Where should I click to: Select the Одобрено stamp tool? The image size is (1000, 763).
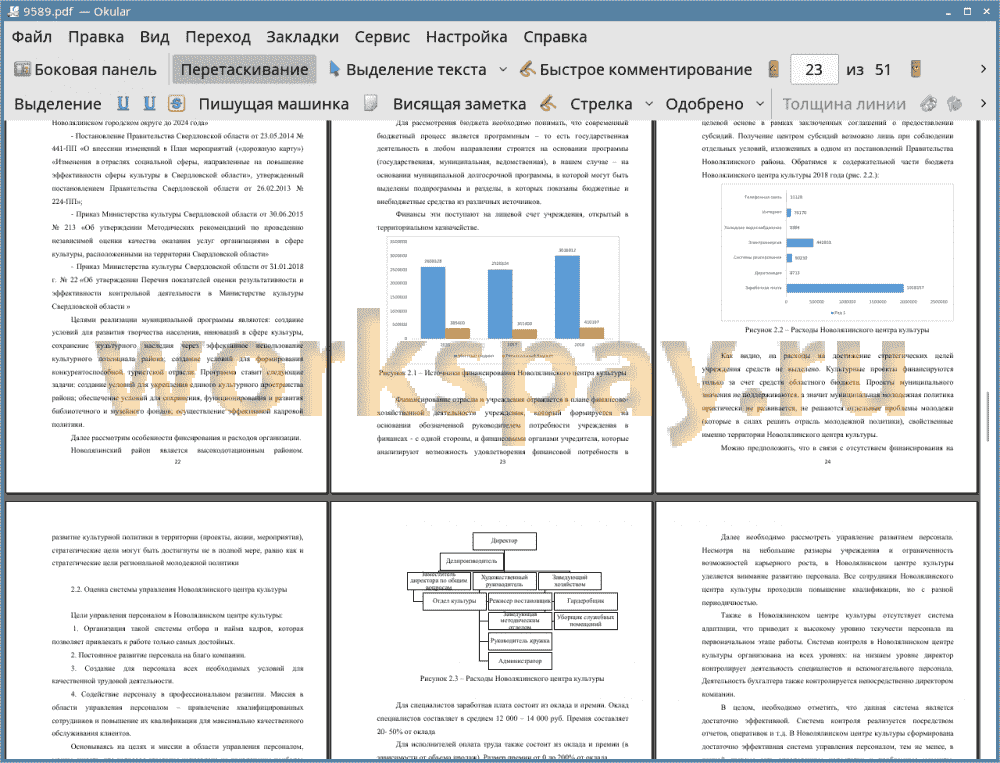pos(704,104)
